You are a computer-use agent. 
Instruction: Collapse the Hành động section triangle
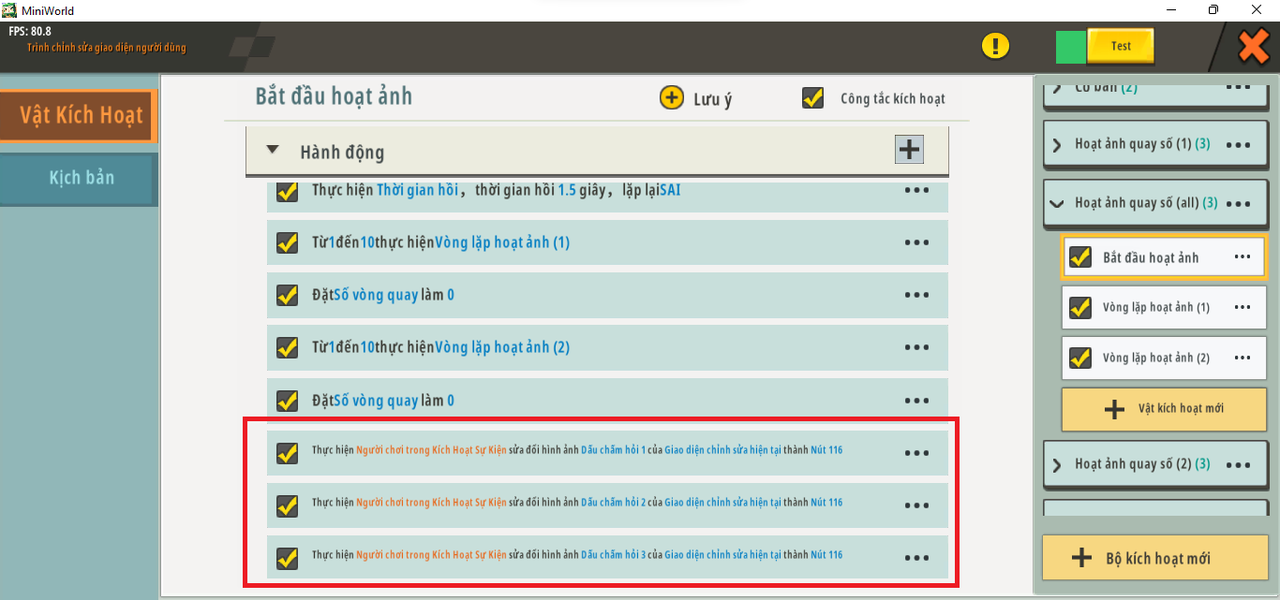[273, 151]
